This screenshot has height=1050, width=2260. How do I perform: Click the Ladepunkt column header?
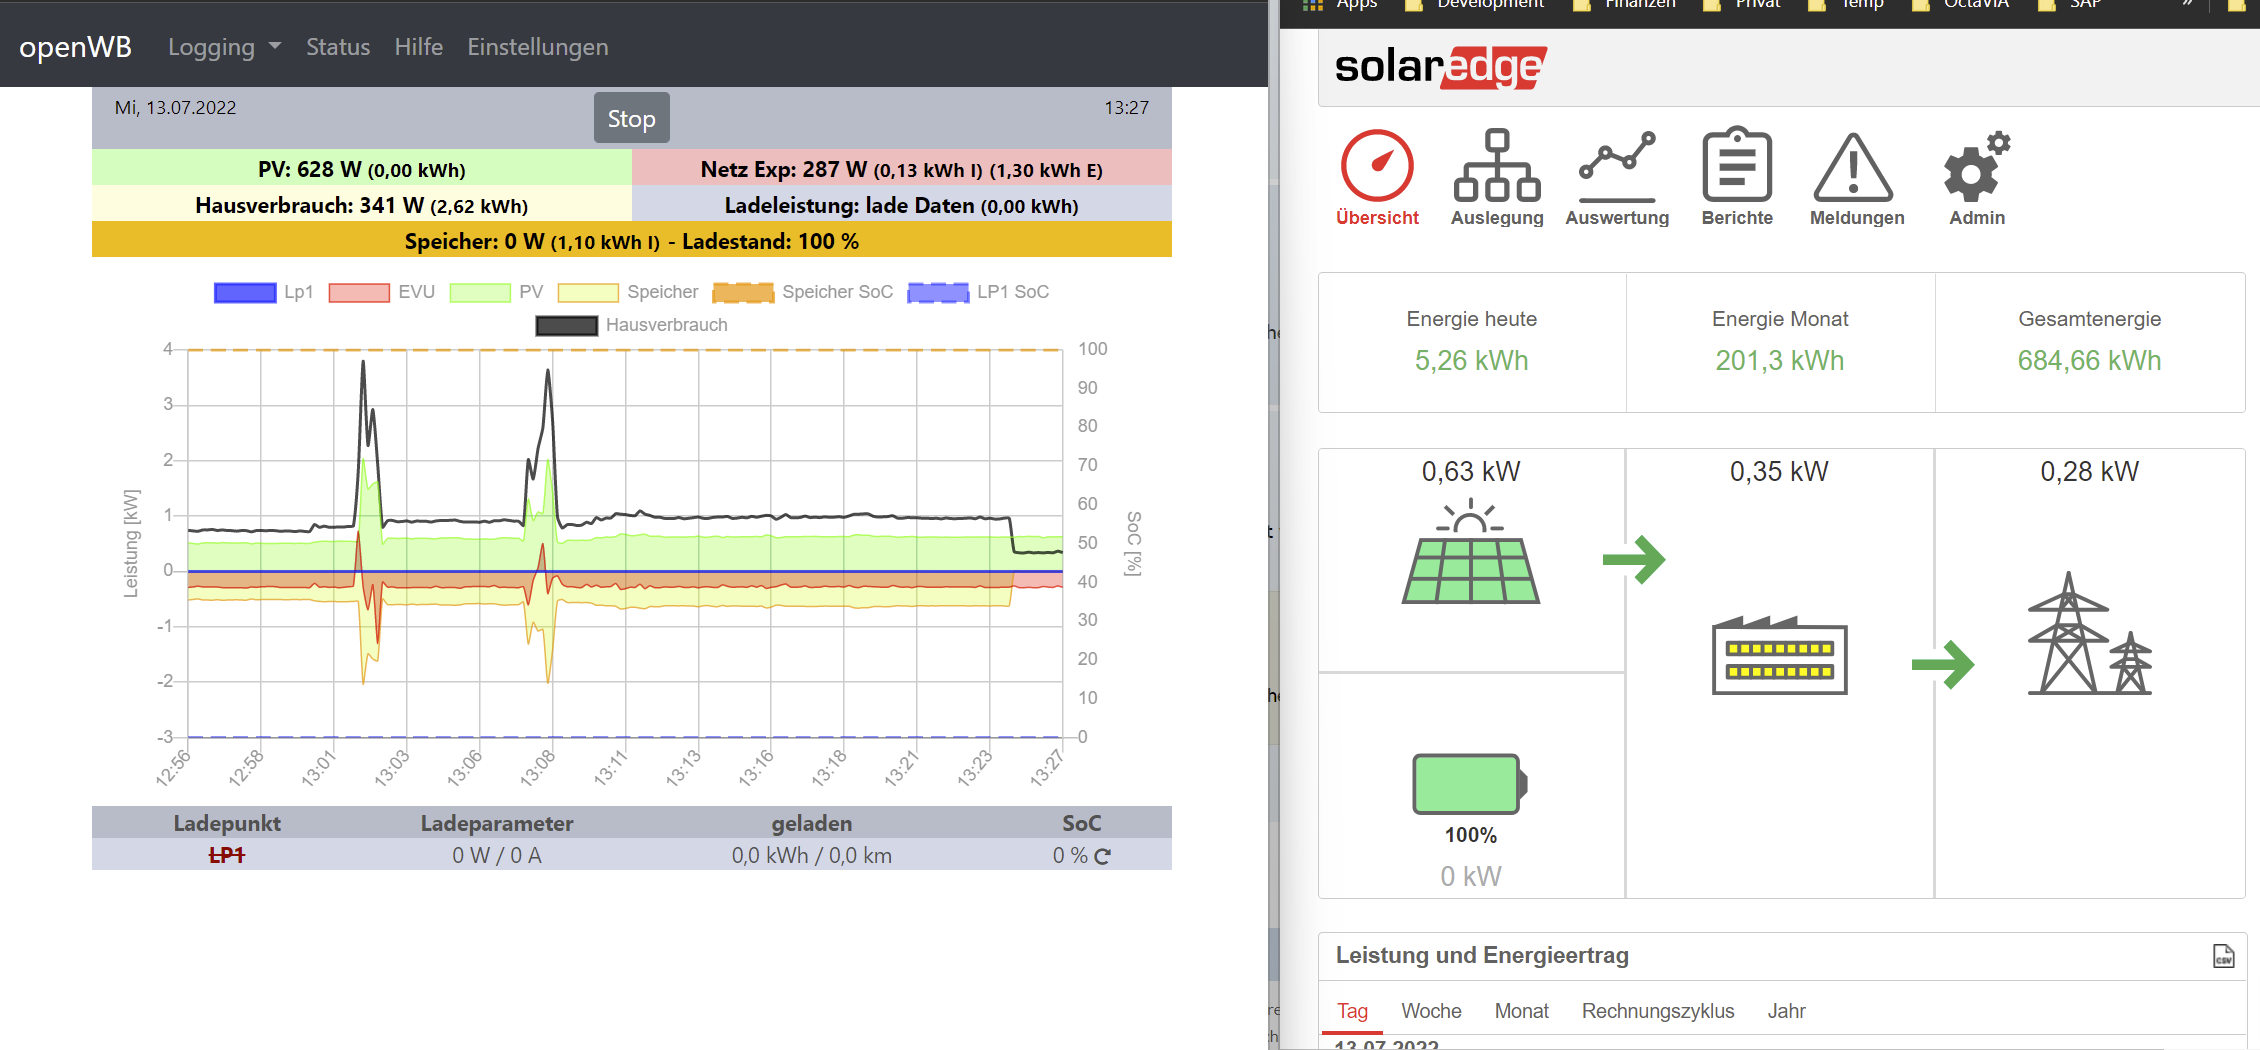coord(227,823)
